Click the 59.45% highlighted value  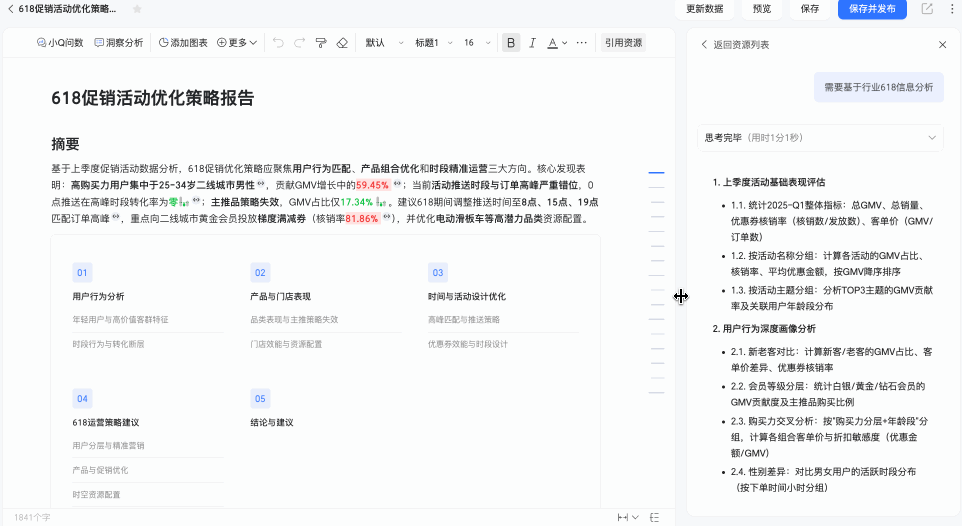pyautogui.click(x=372, y=185)
